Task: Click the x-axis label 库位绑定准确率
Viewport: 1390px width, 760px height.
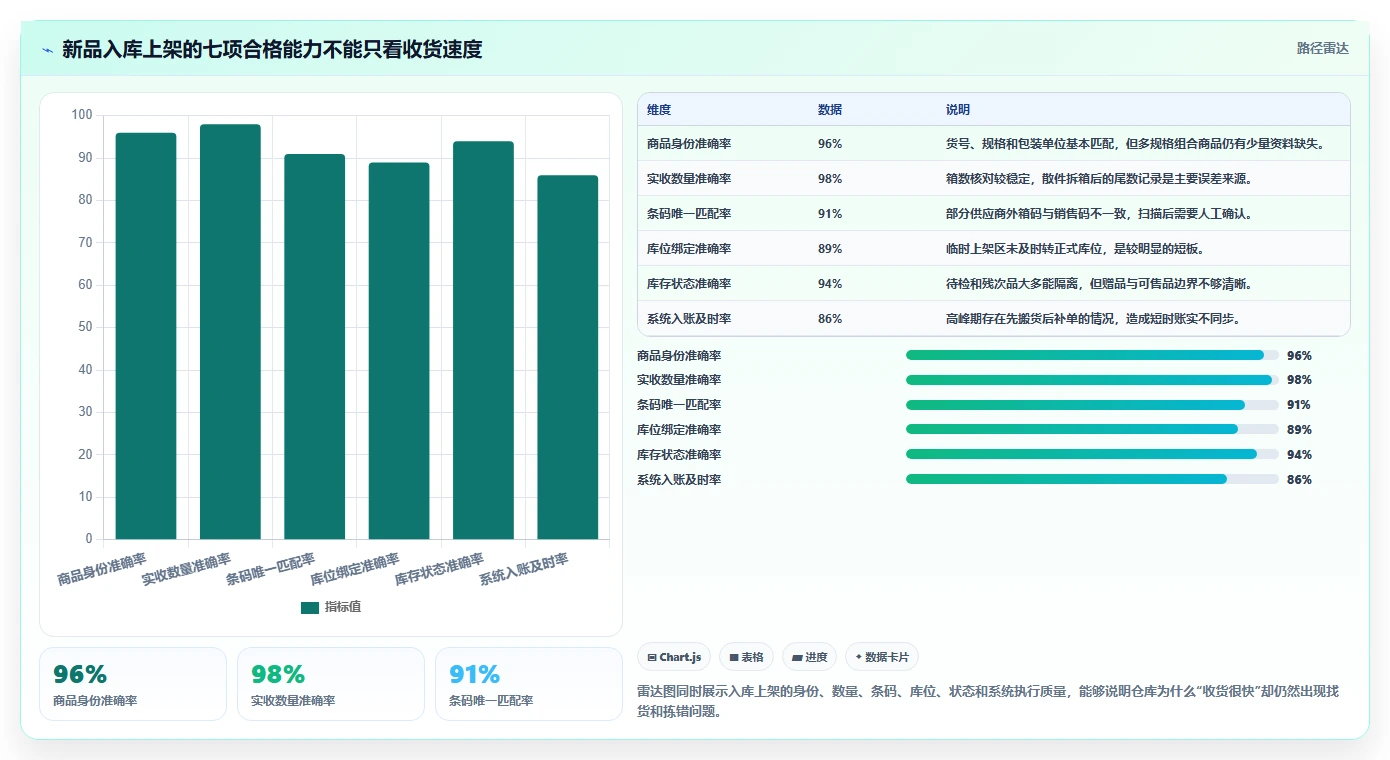Action: [x=354, y=569]
